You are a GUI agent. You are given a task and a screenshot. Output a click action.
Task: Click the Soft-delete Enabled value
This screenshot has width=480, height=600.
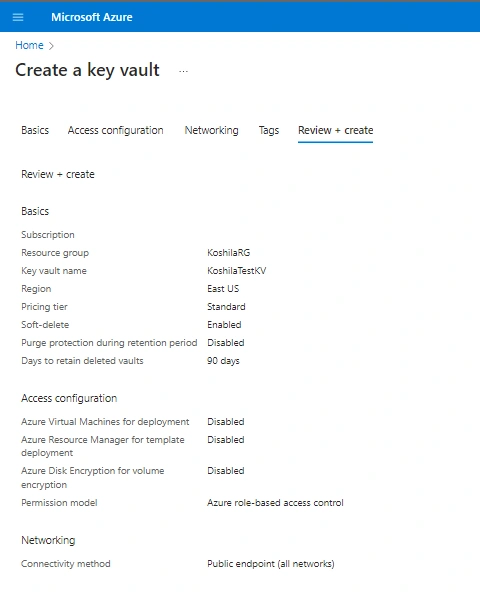point(224,324)
